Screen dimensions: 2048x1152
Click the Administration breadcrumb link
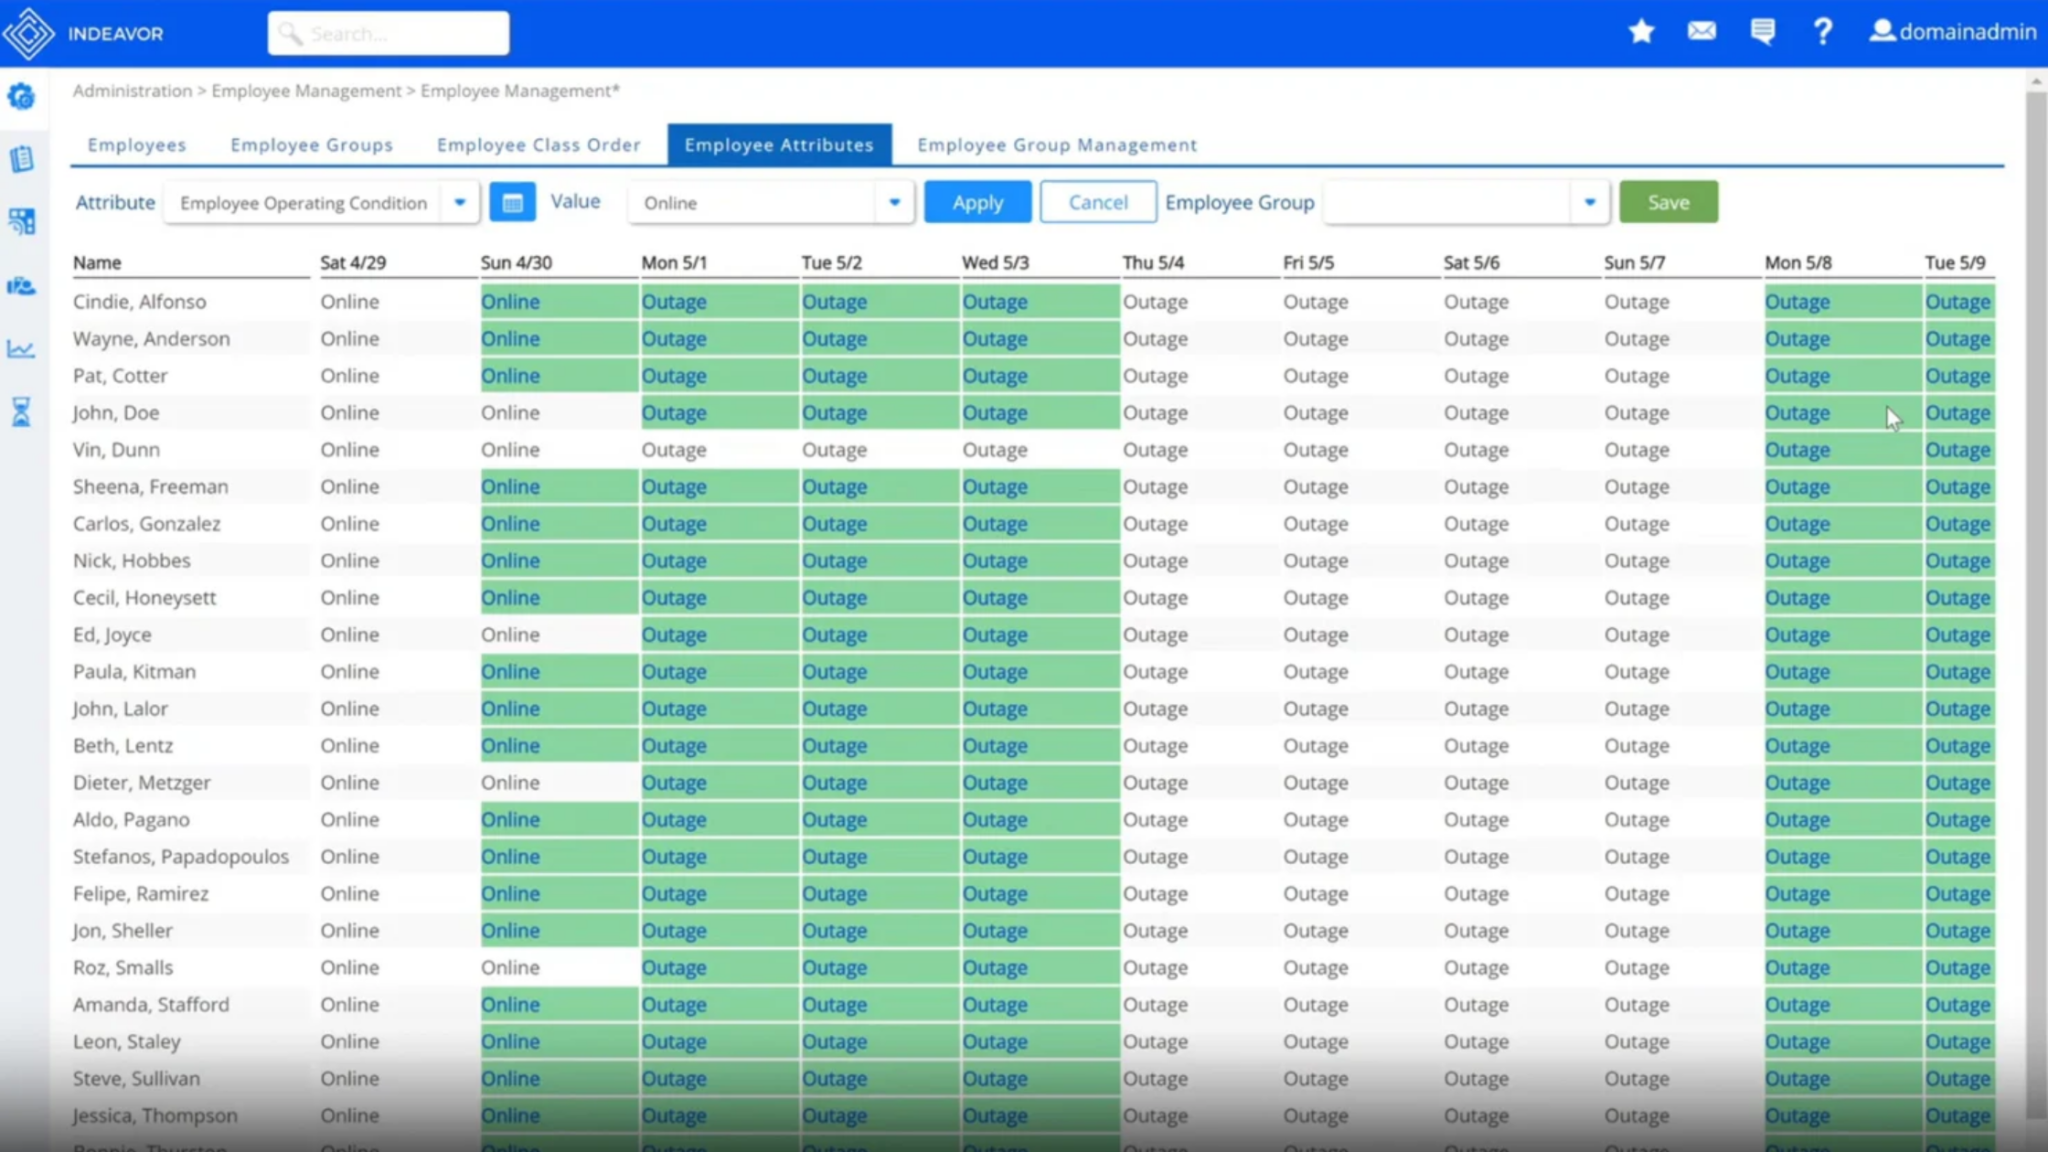132,91
